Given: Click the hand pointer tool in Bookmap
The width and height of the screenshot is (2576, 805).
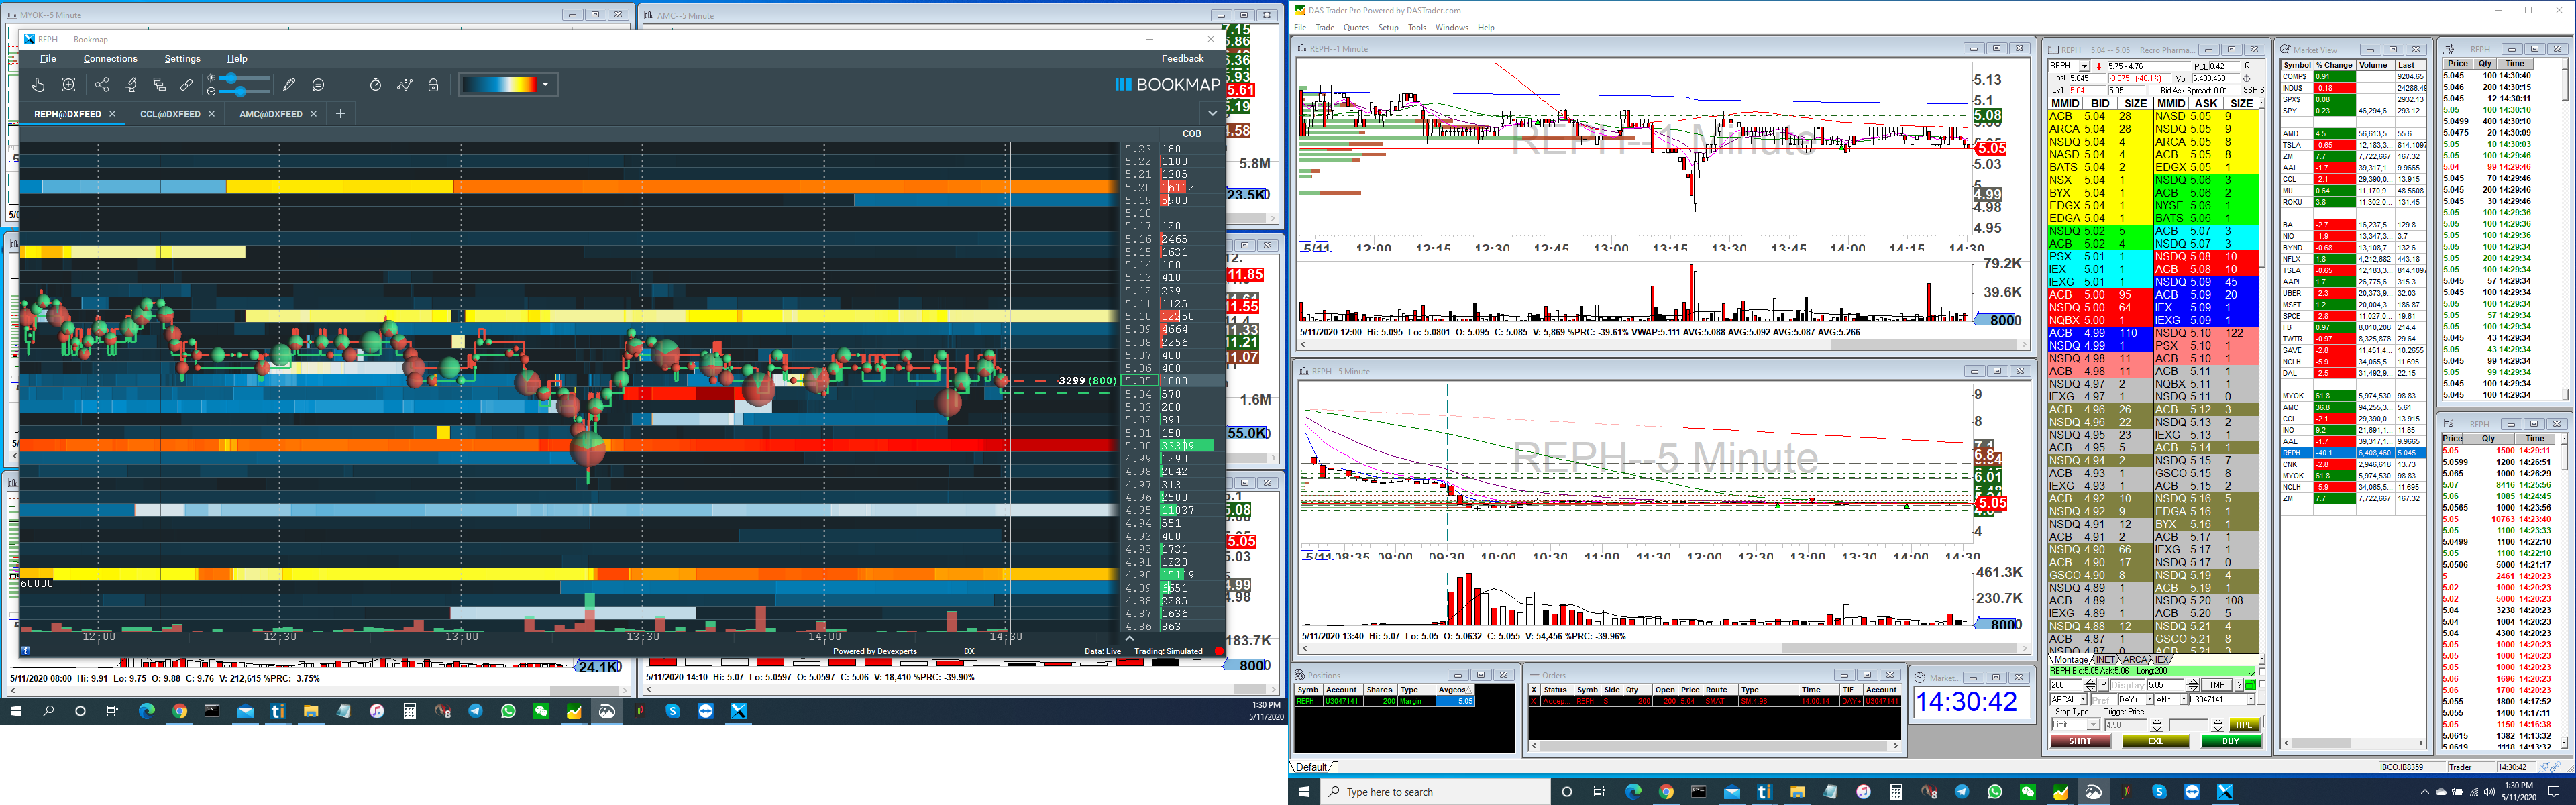Looking at the screenshot, I should (x=38, y=85).
